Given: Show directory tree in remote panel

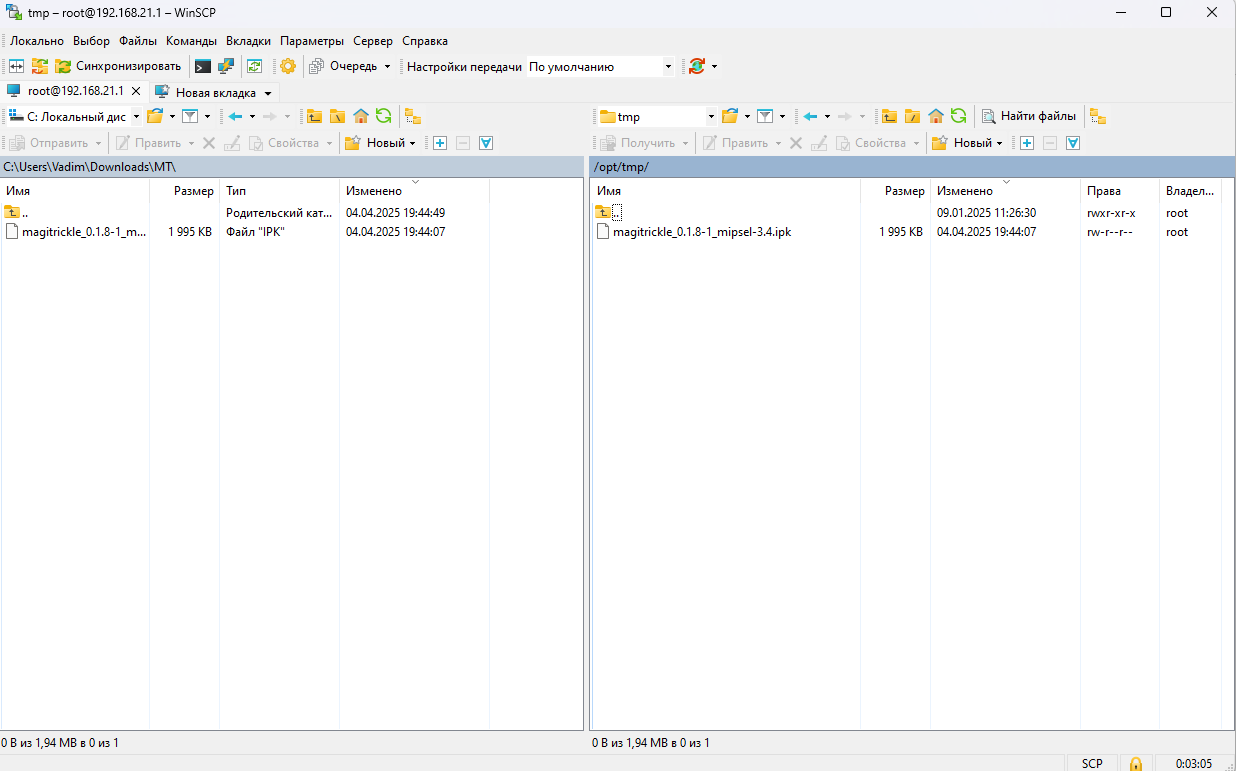Looking at the screenshot, I should [1098, 116].
